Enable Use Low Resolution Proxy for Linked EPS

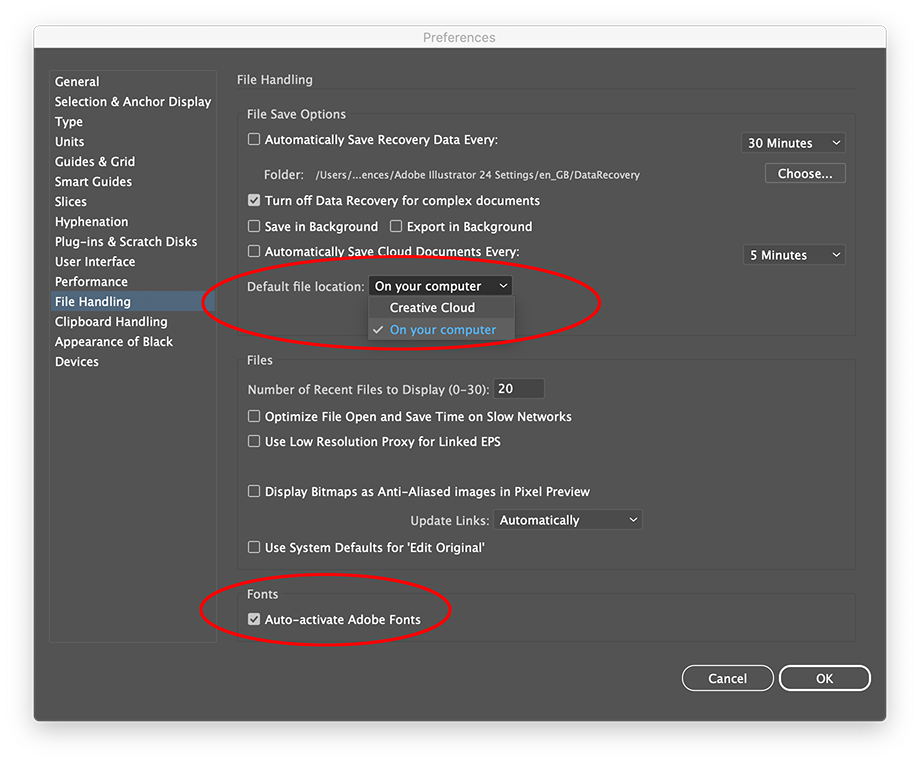click(x=254, y=441)
